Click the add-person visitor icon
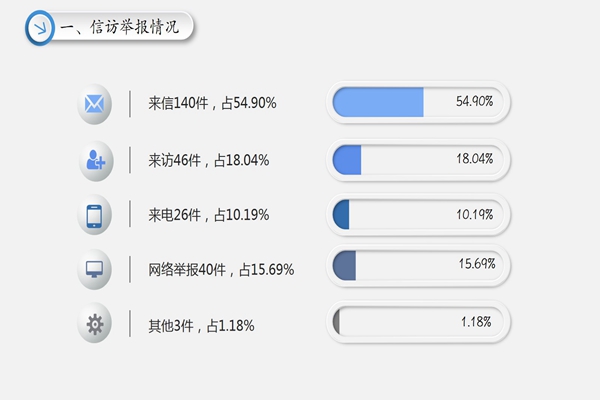Image resolution: width=600 pixels, height=400 pixels. point(95,159)
